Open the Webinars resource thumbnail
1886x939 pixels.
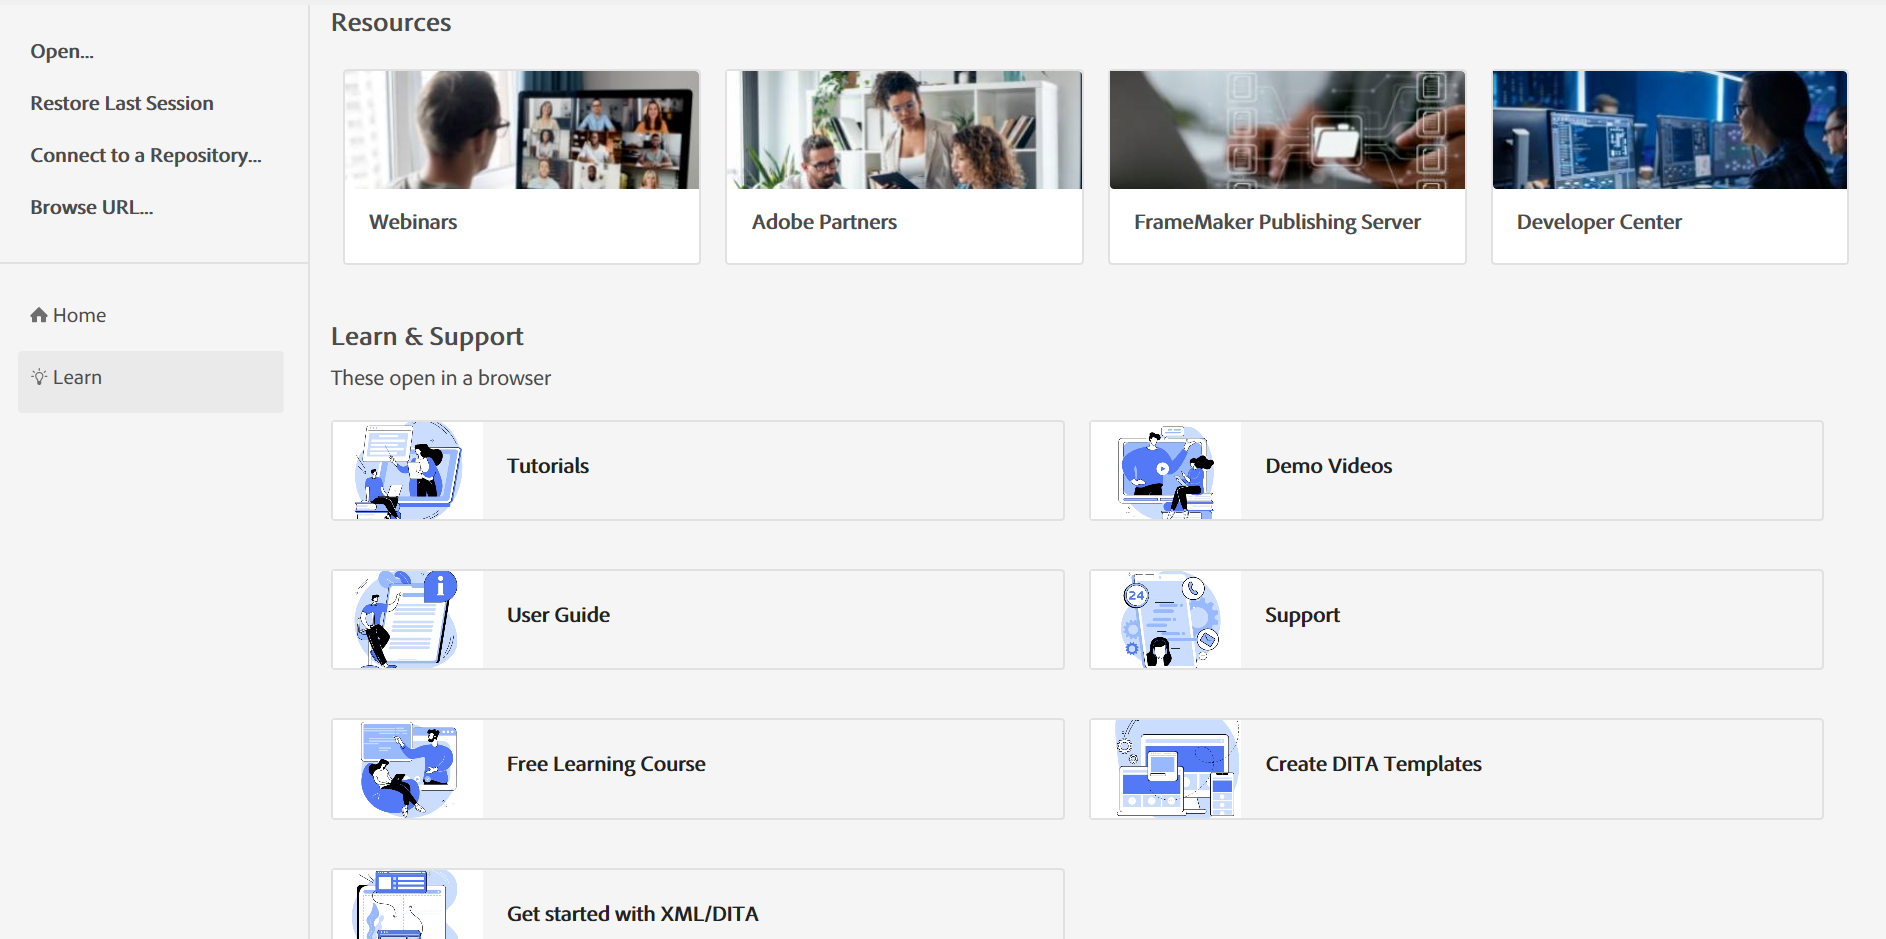tap(521, 130)
